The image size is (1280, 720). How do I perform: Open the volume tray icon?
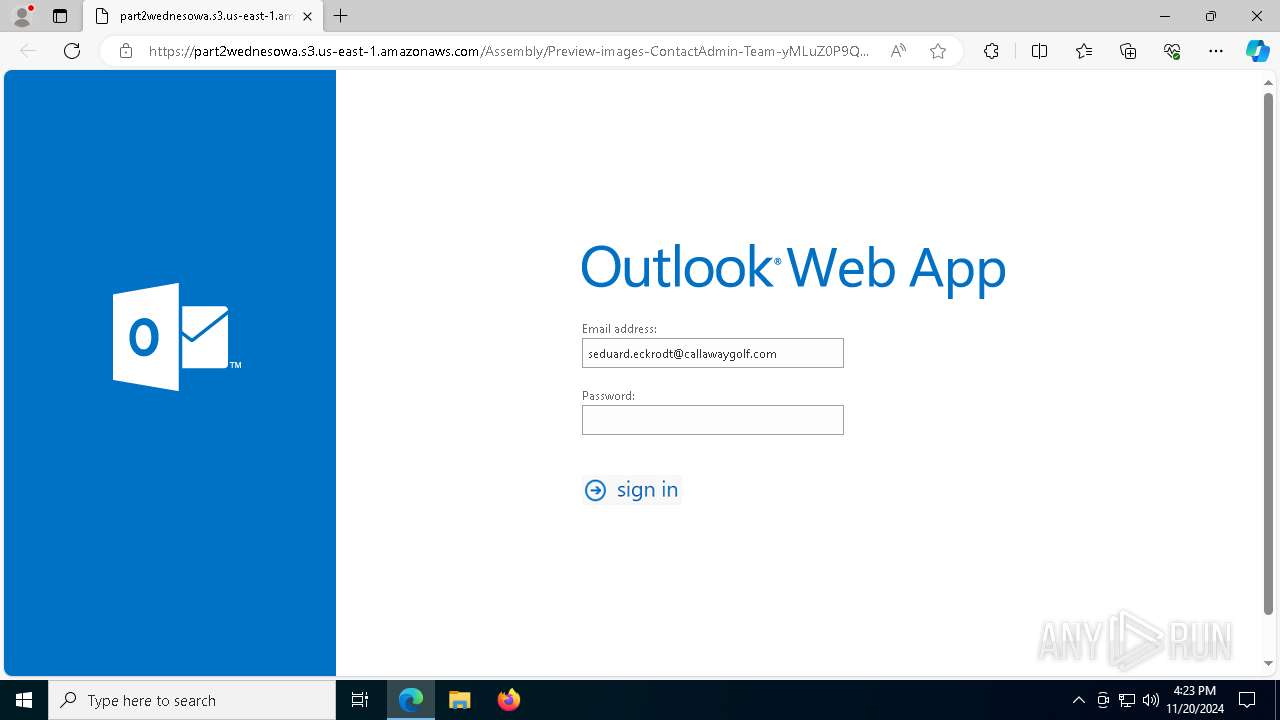coord(1151,700)
